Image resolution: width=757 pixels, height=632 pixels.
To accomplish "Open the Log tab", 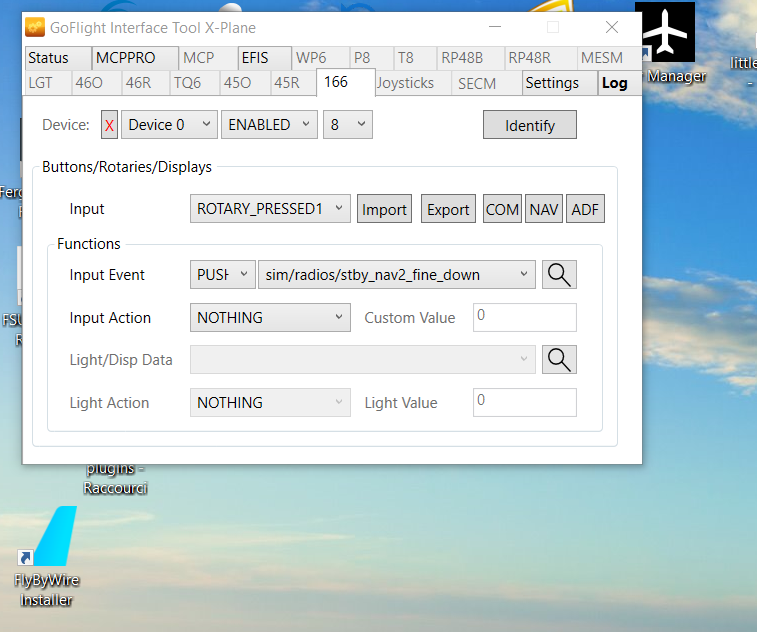I will 619,83.
